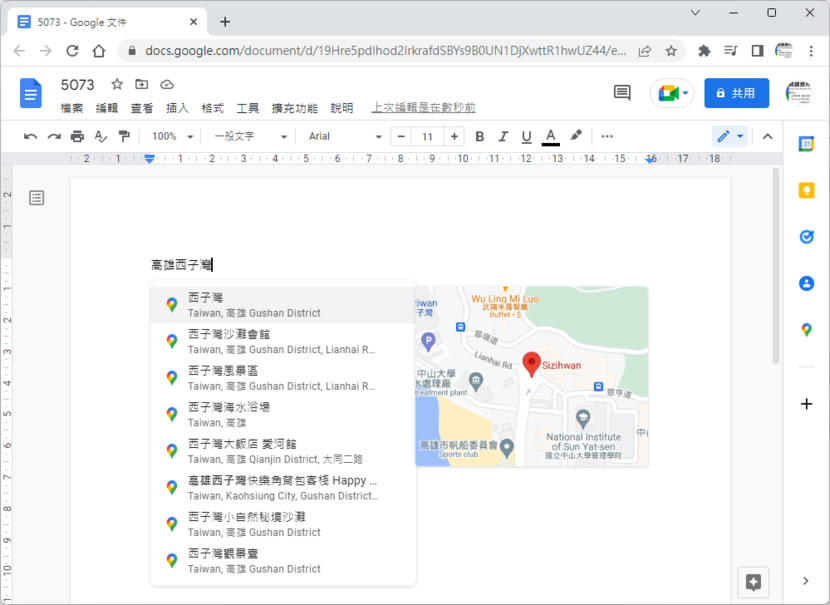Click the Explore button at bottom right

753,582
